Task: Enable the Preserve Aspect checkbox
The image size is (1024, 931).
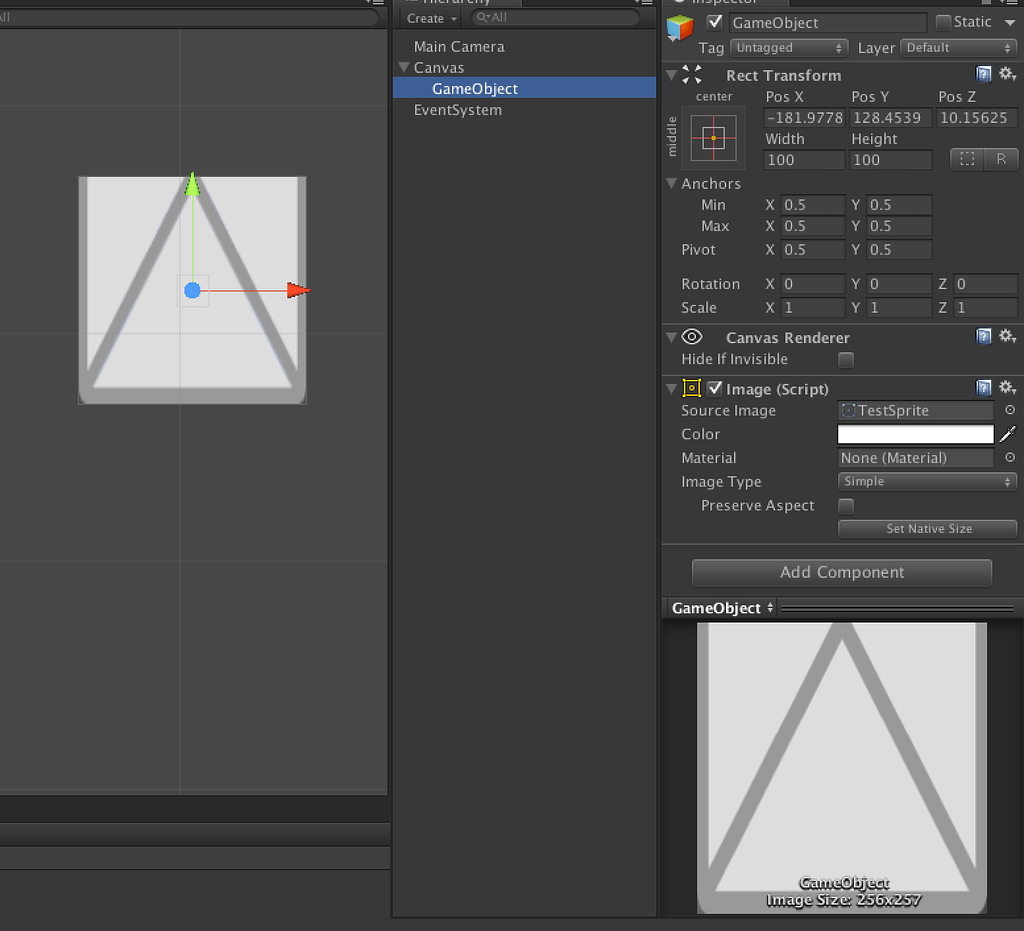Action: pyautogui.click(x=845, y=506)
